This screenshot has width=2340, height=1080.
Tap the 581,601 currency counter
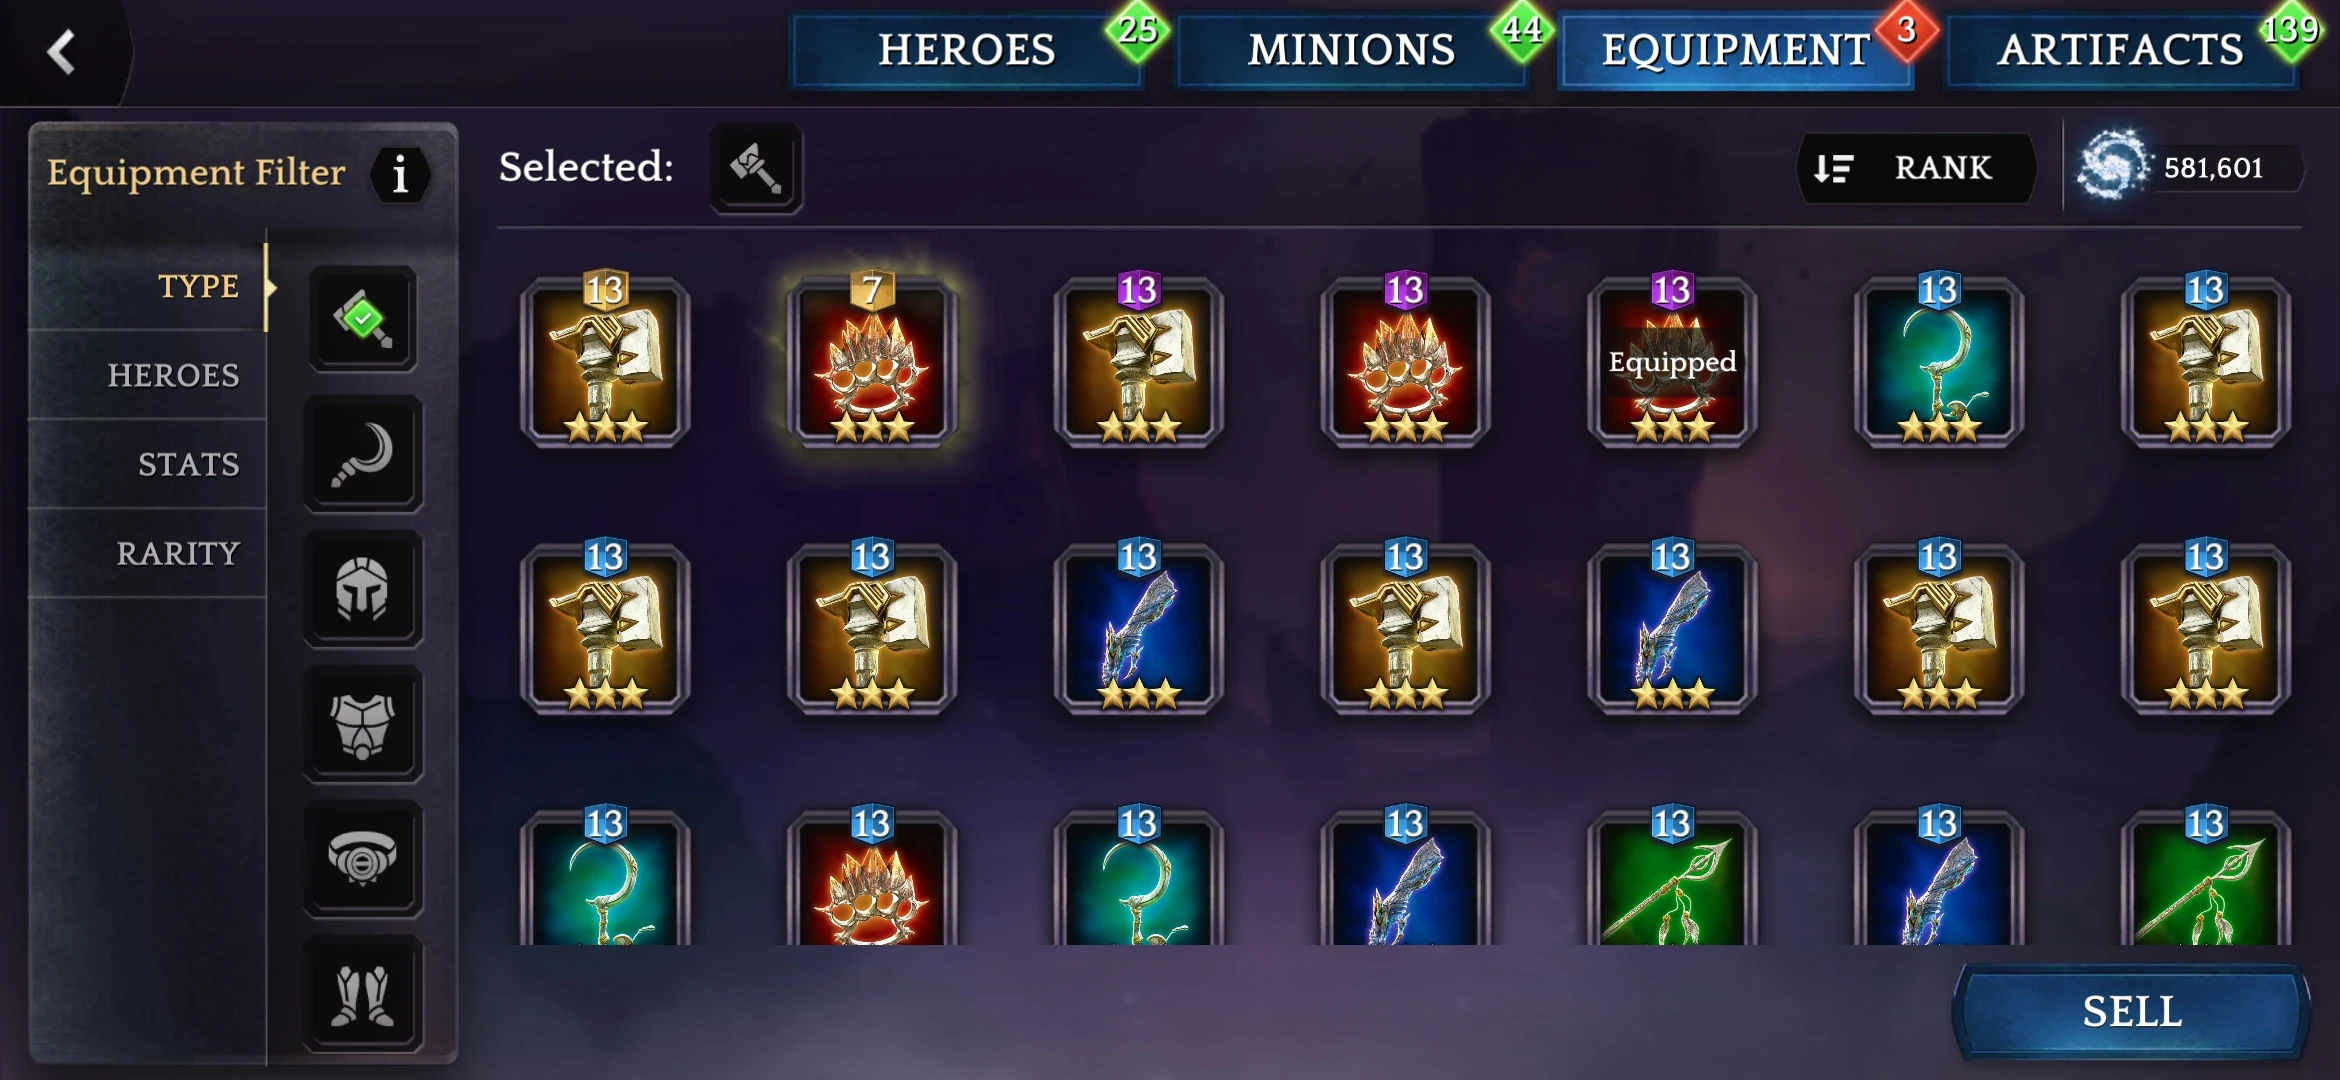(x=2190, y=168)
